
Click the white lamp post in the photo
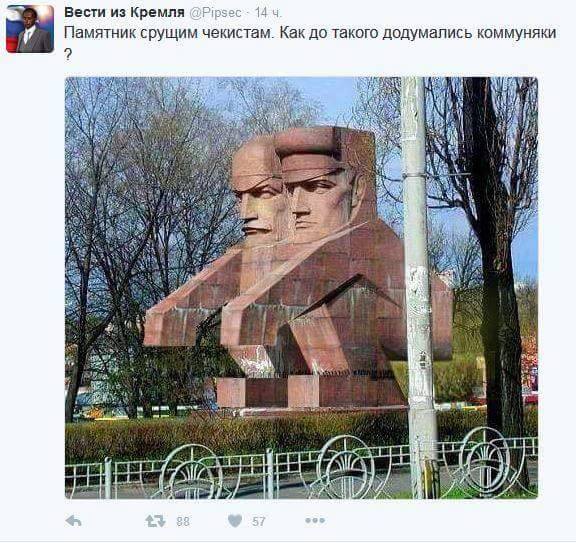tap(417, 288)
